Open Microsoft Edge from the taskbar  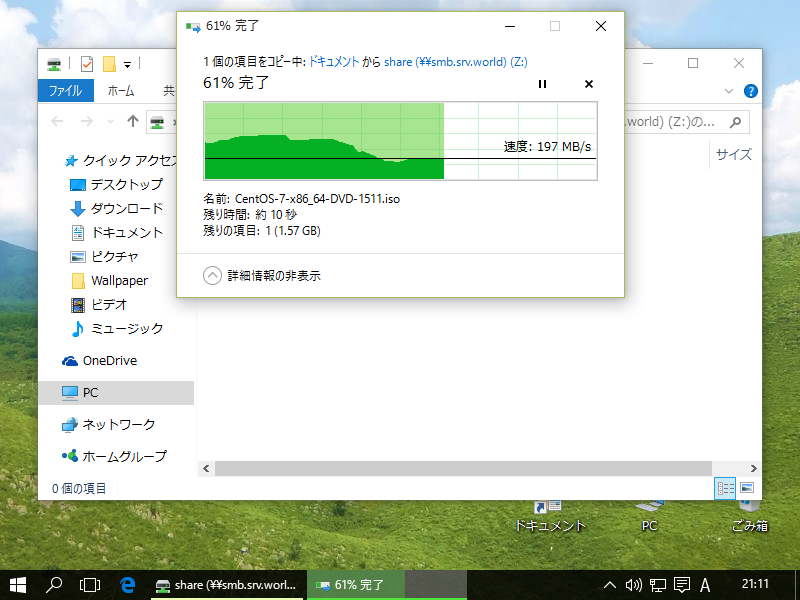coord(127,585)
